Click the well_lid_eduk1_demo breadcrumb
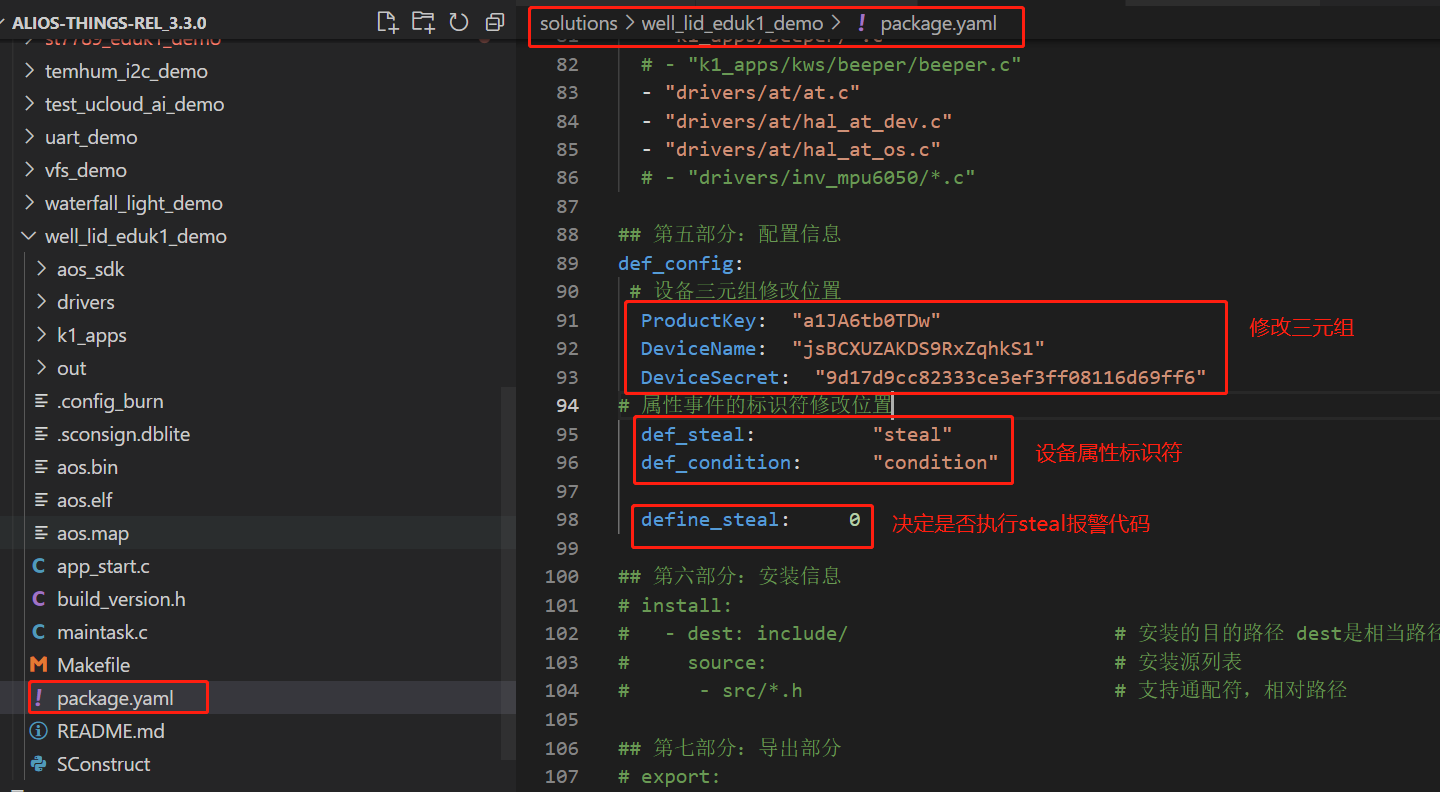This screenshot has height=792, width=1440. click(x=733, y=23)
